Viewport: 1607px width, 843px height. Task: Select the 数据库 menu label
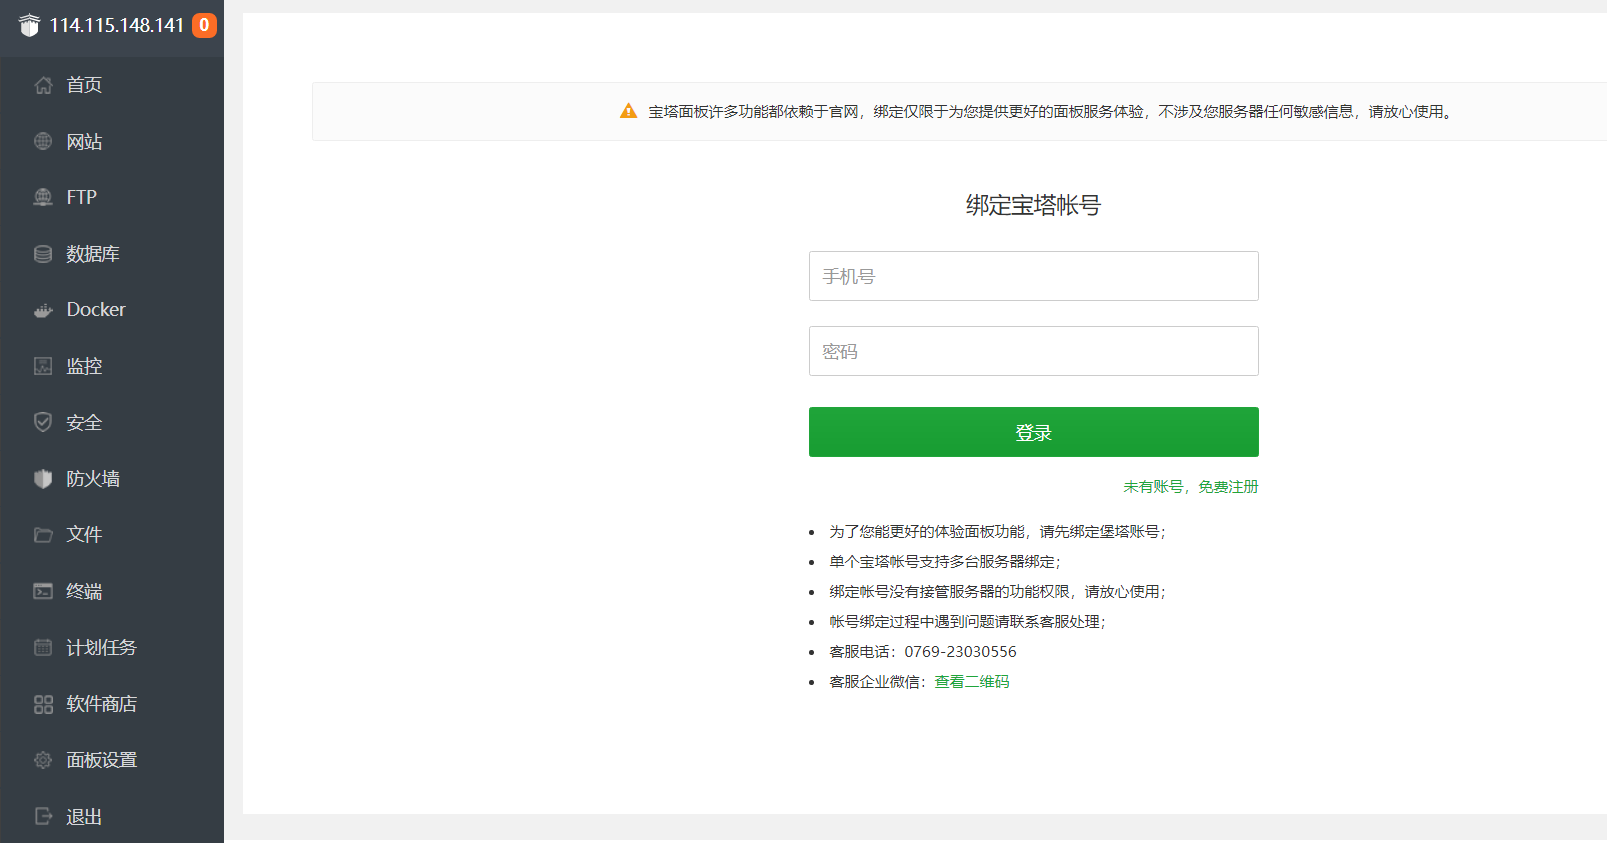[93, 254]
